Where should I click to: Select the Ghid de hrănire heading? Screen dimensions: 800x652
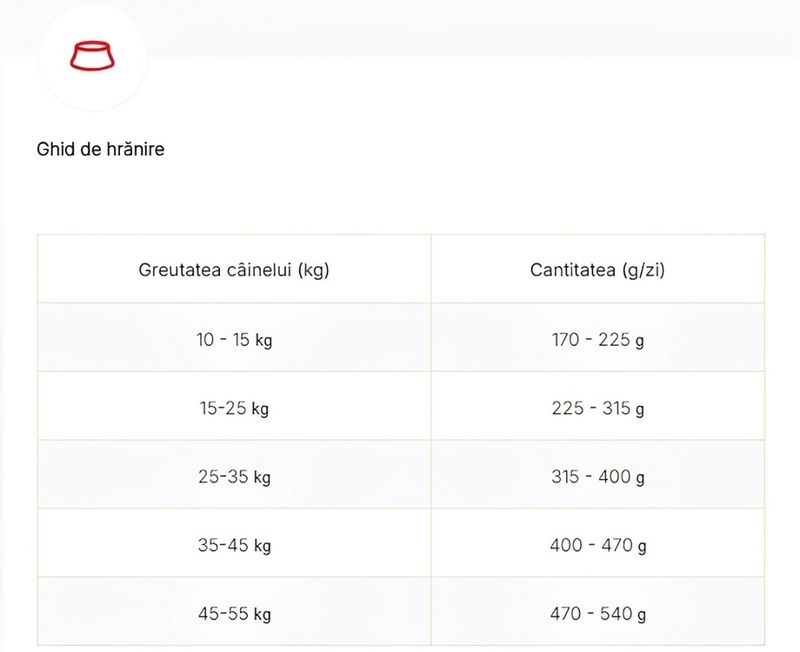pos(101,149)
